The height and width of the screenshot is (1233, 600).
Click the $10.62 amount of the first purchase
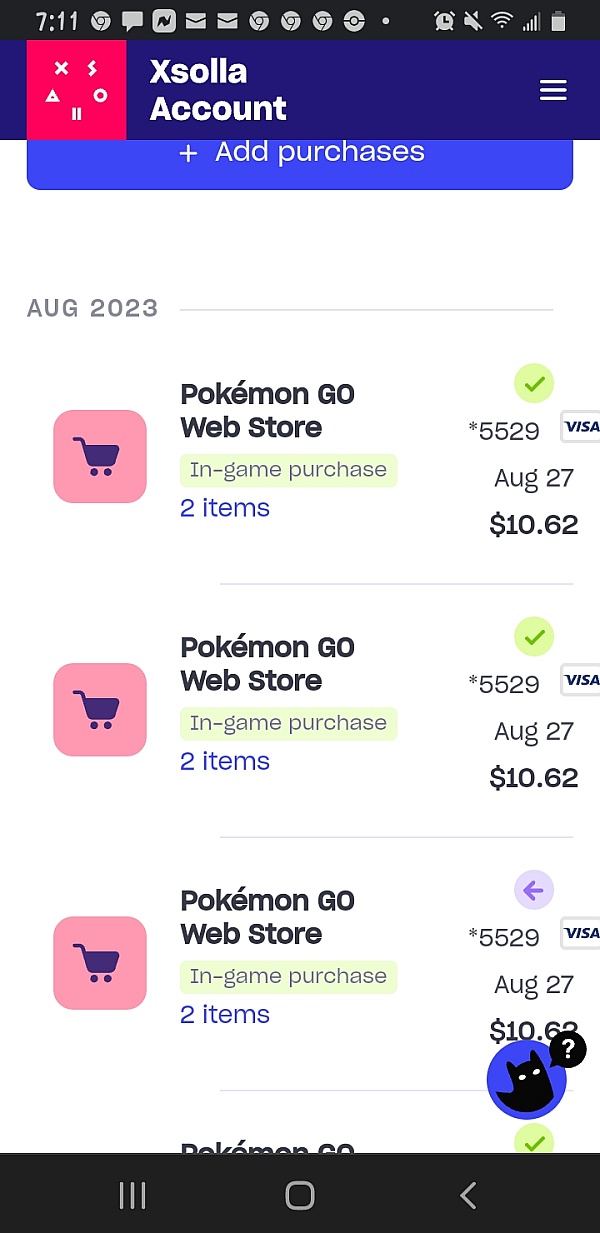click(533, 524)
